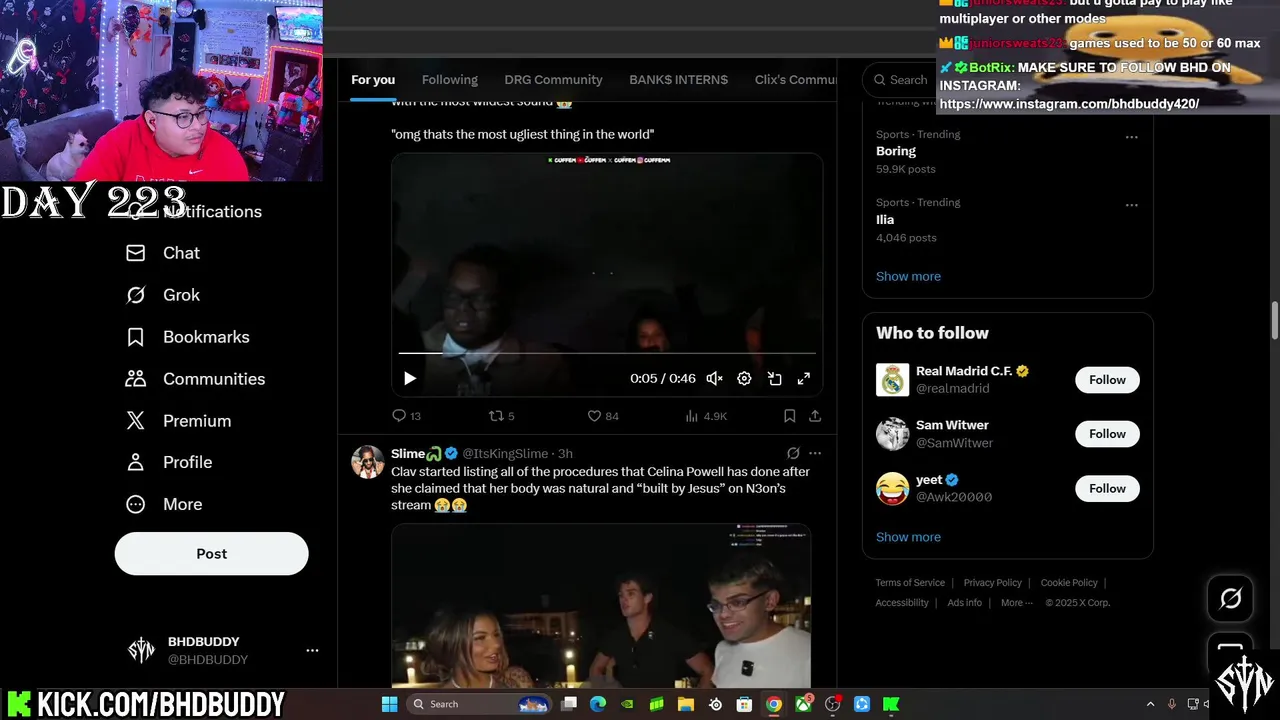
Task: Show more Who to follow suggestions
Action: pos(908,537)
